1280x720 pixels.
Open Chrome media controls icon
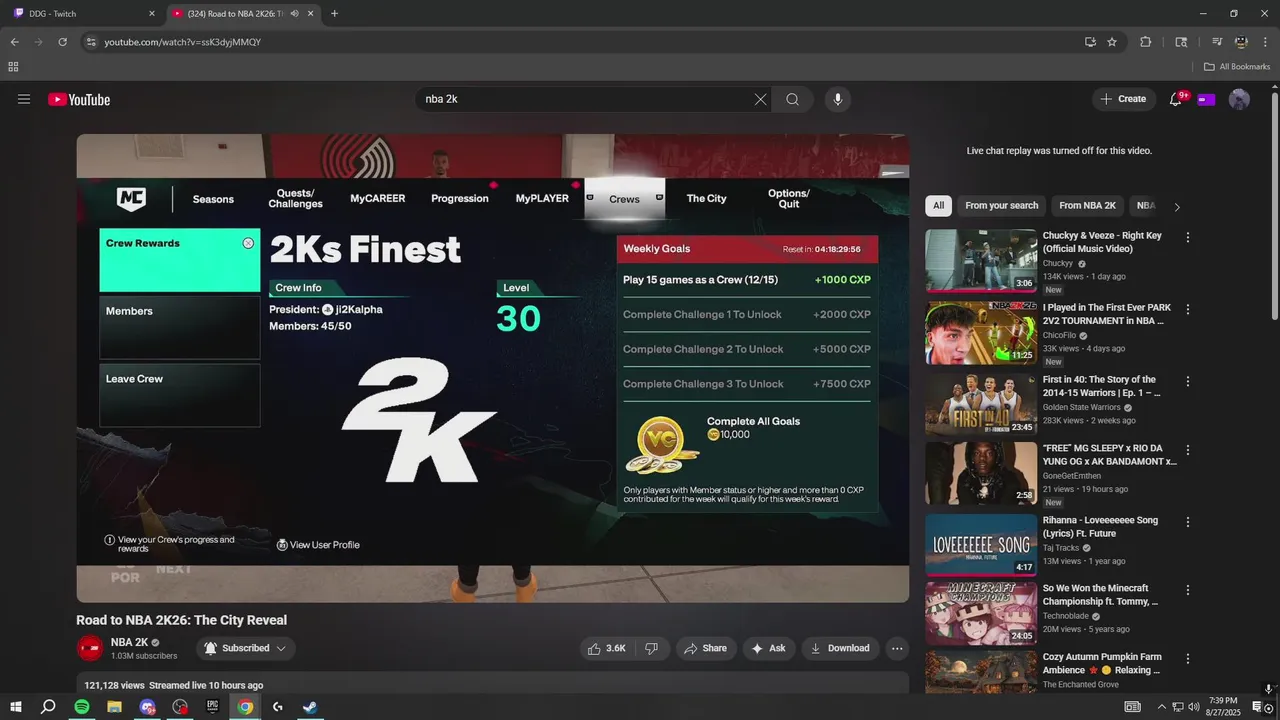1217,42
